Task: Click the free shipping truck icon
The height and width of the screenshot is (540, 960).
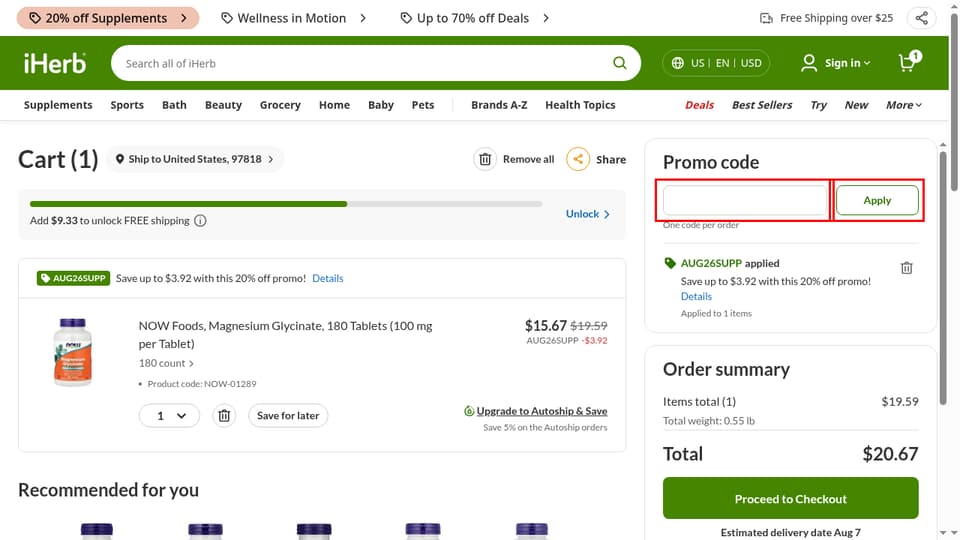Action: coord(766,18)
